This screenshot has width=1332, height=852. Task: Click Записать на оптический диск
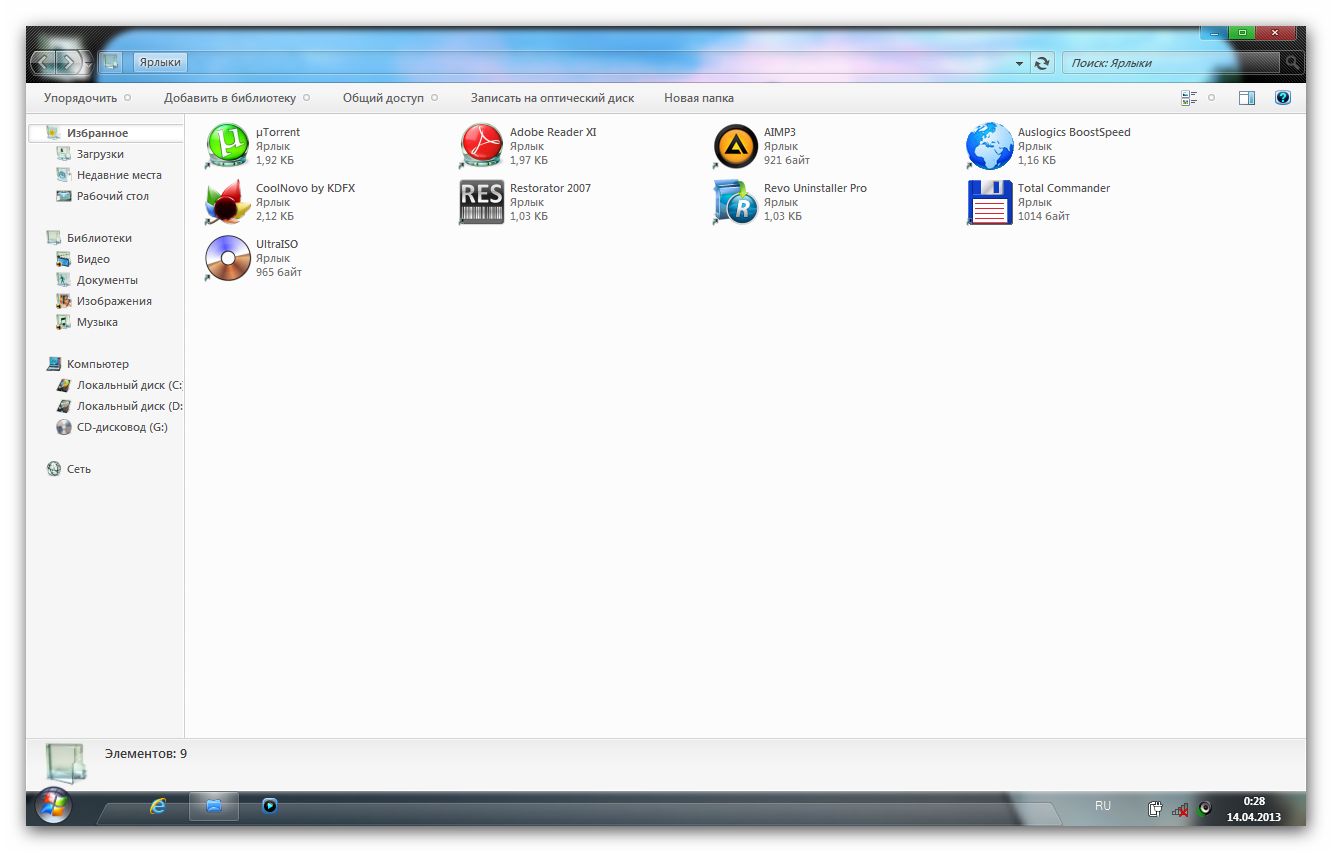553,98
